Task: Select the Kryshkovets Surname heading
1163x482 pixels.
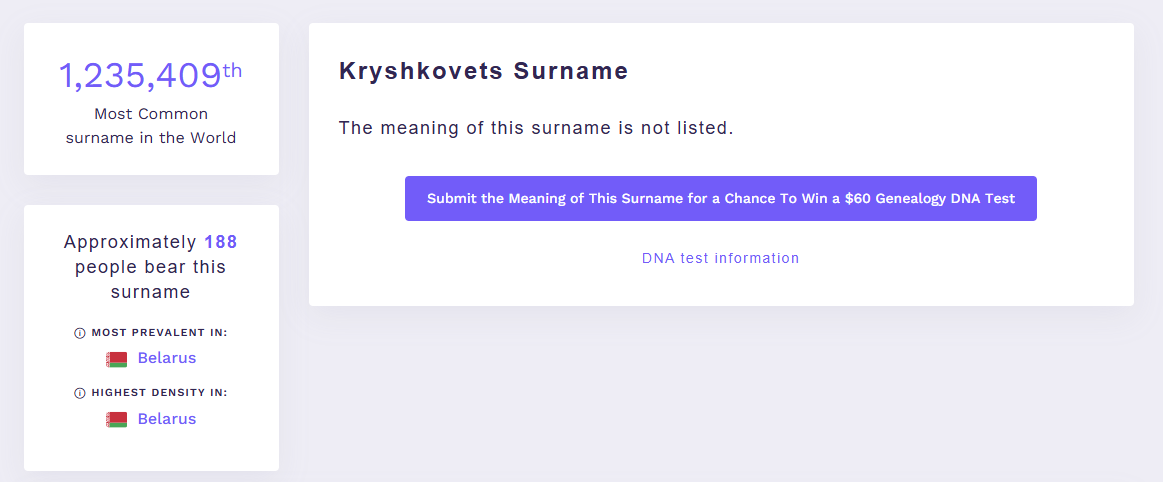Action: point(484,71)
